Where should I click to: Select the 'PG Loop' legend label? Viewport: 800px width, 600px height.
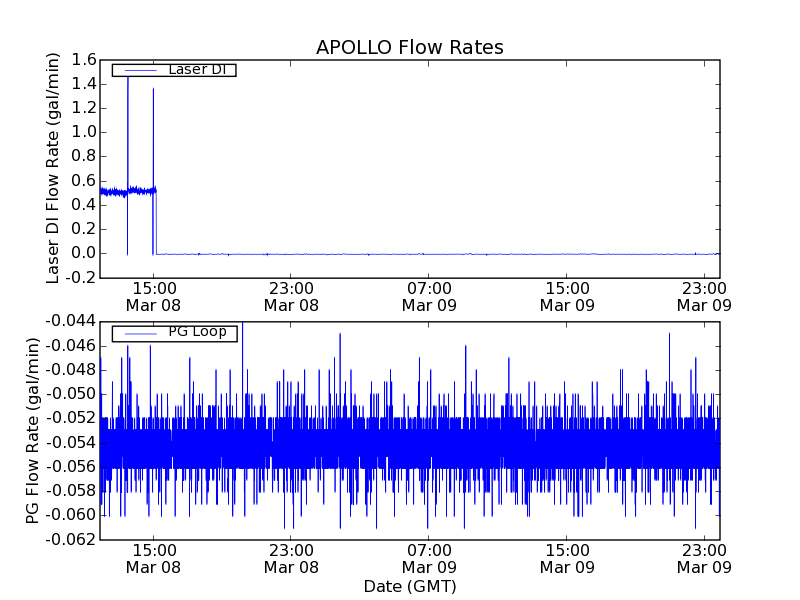tap(197, 332)
